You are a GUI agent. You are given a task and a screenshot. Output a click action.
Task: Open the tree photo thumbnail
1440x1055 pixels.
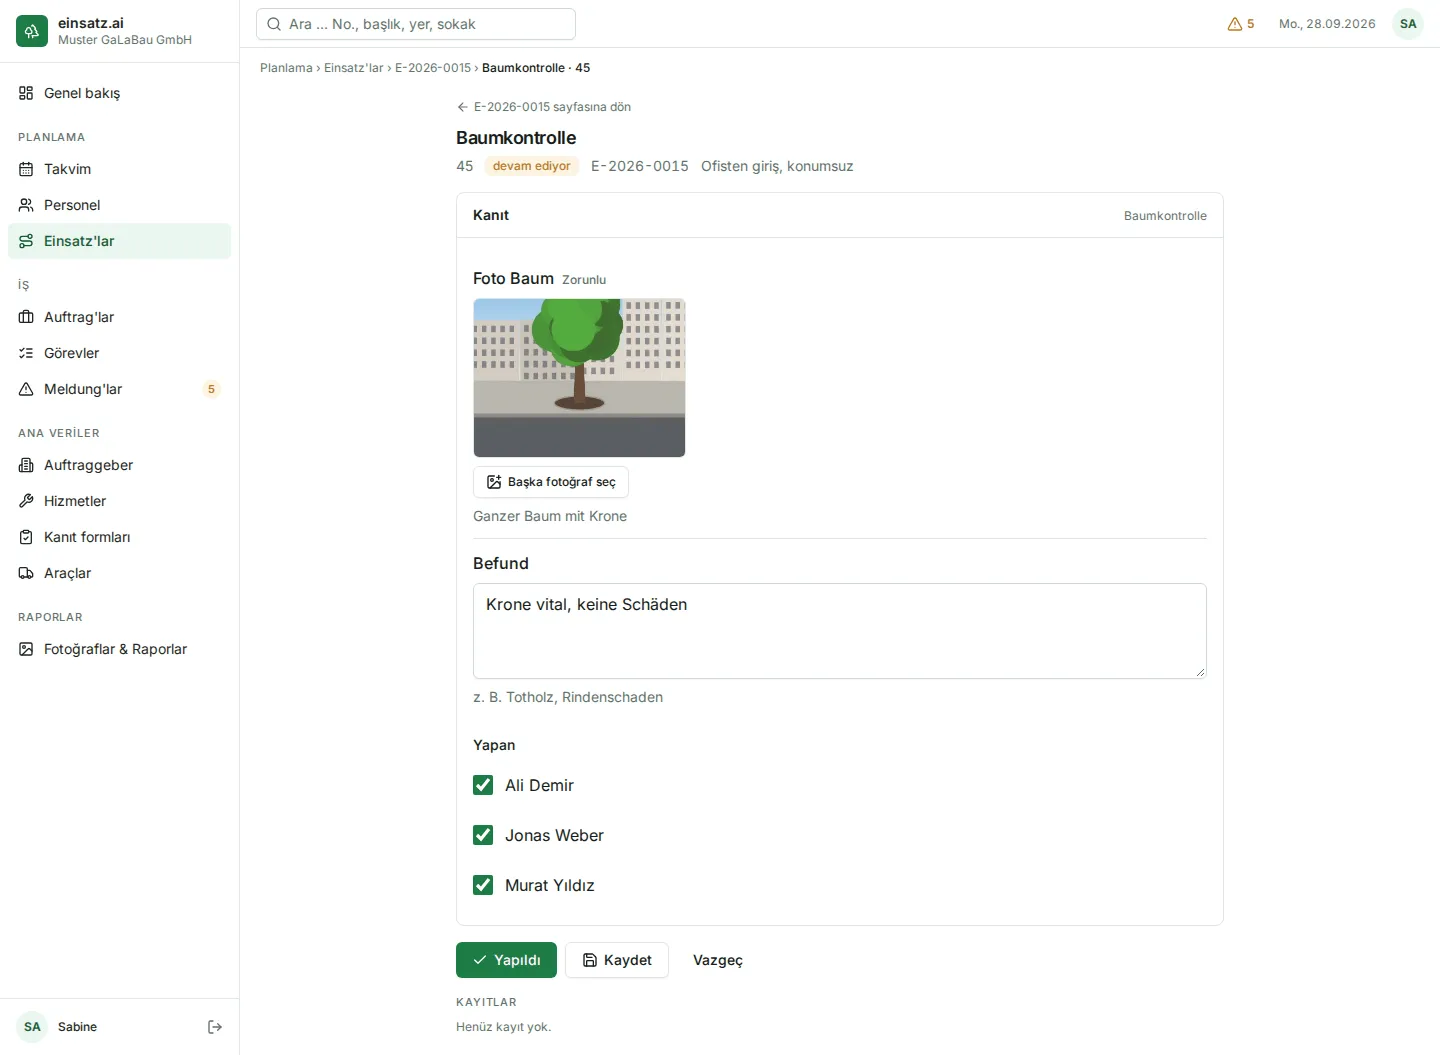(579, 378)
